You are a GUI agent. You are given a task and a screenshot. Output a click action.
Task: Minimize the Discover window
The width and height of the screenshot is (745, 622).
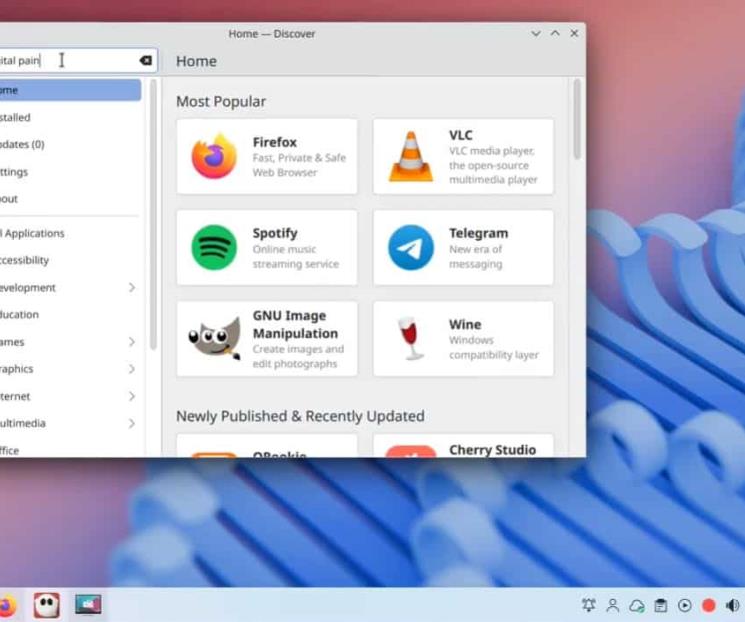(536, 34)
